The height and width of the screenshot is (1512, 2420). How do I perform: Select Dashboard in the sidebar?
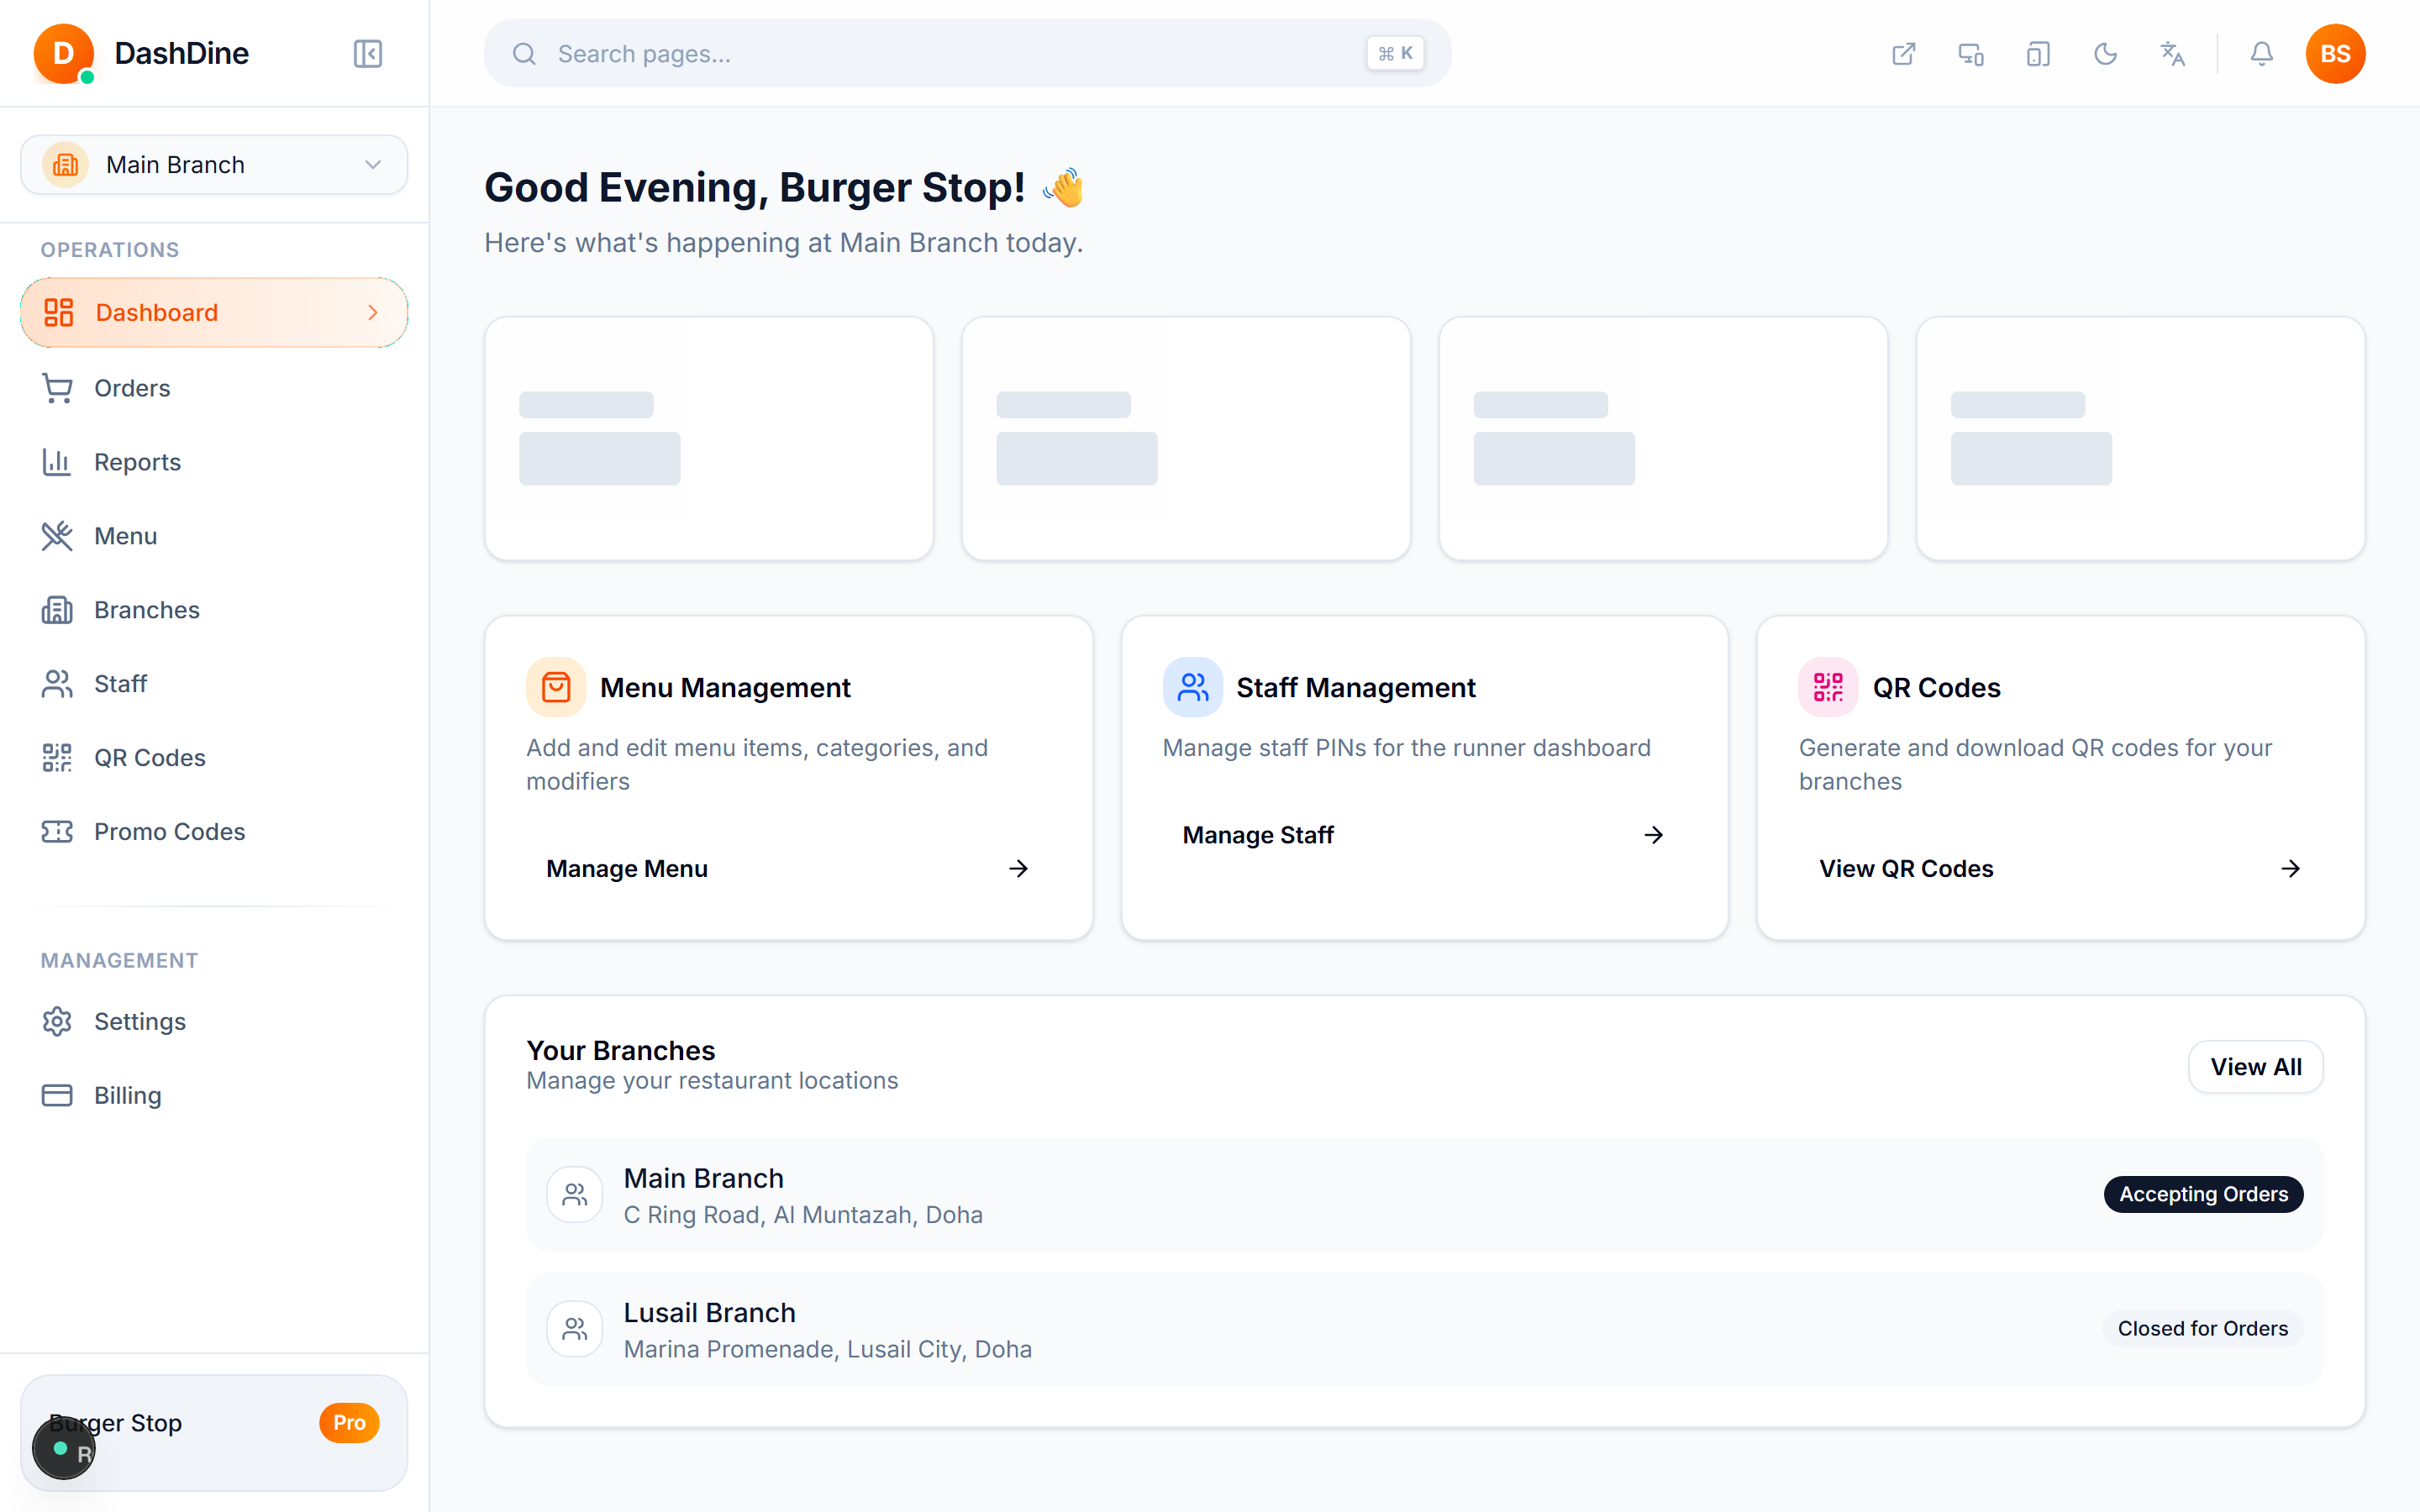click(214, 312)
